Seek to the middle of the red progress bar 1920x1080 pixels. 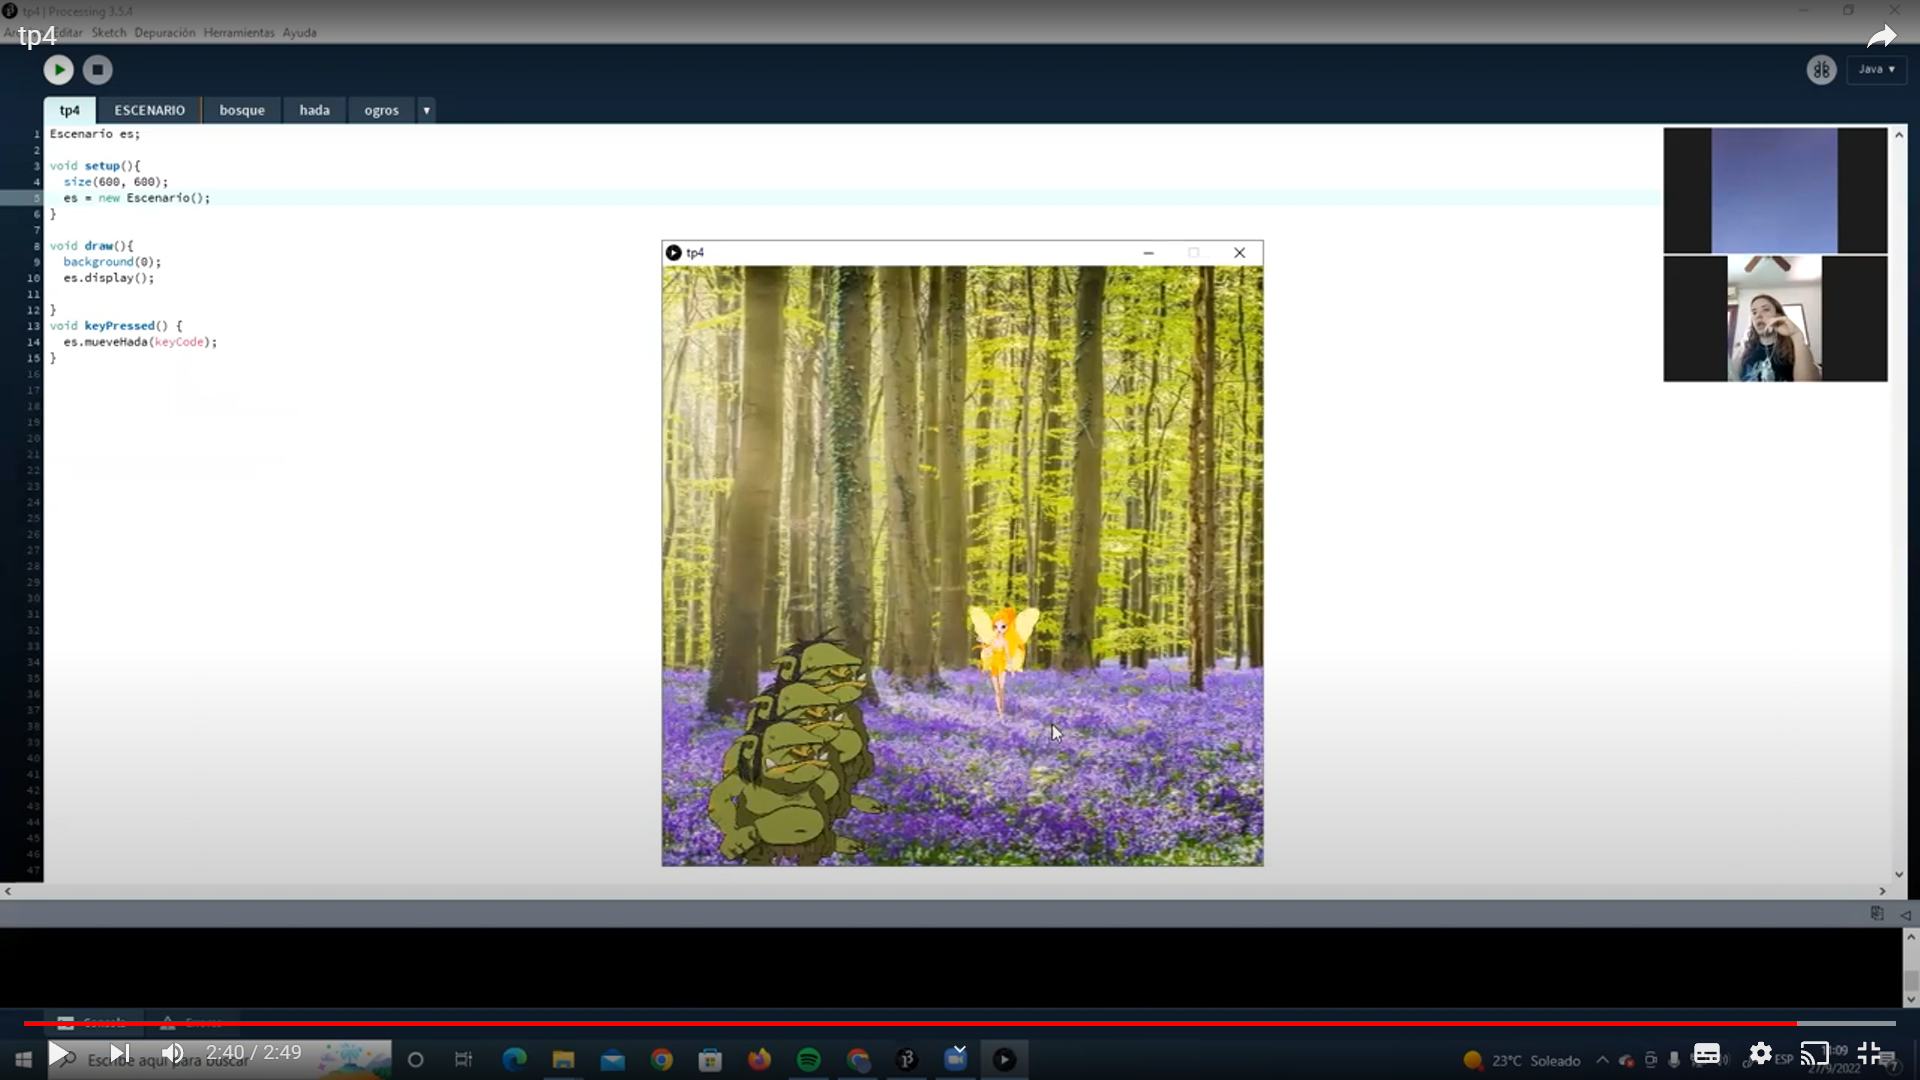pyautogui.click(x=910, y=1023)
